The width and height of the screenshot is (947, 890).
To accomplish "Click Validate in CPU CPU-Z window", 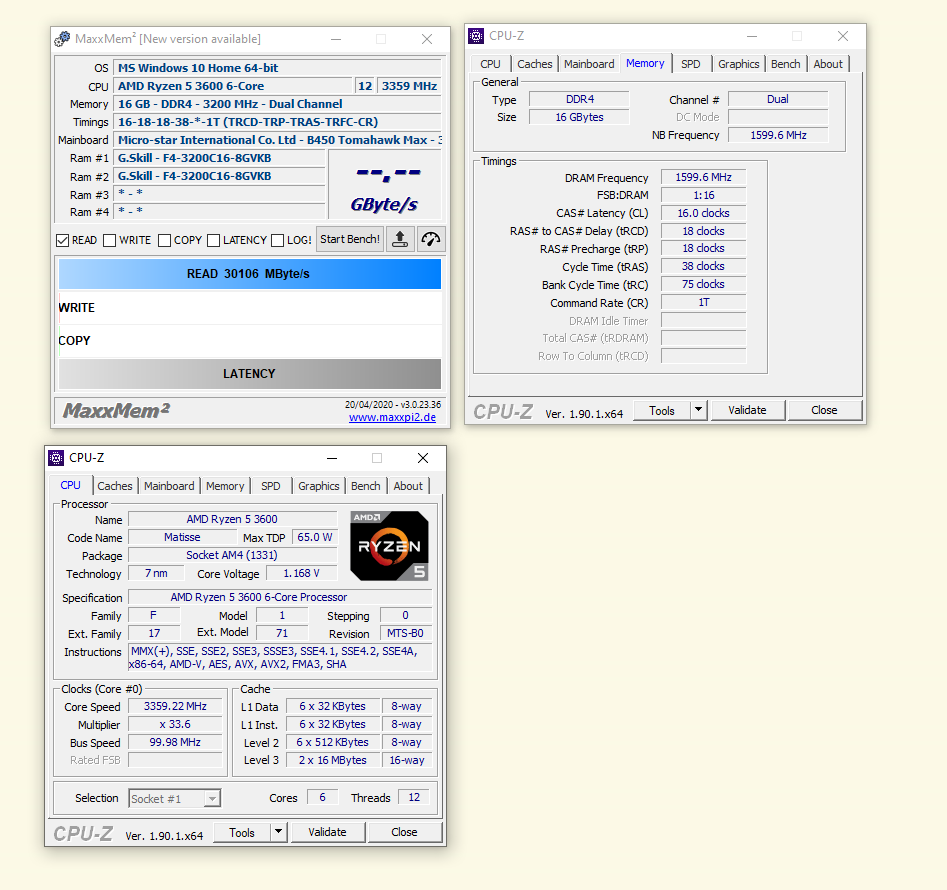I will point(328,832).
